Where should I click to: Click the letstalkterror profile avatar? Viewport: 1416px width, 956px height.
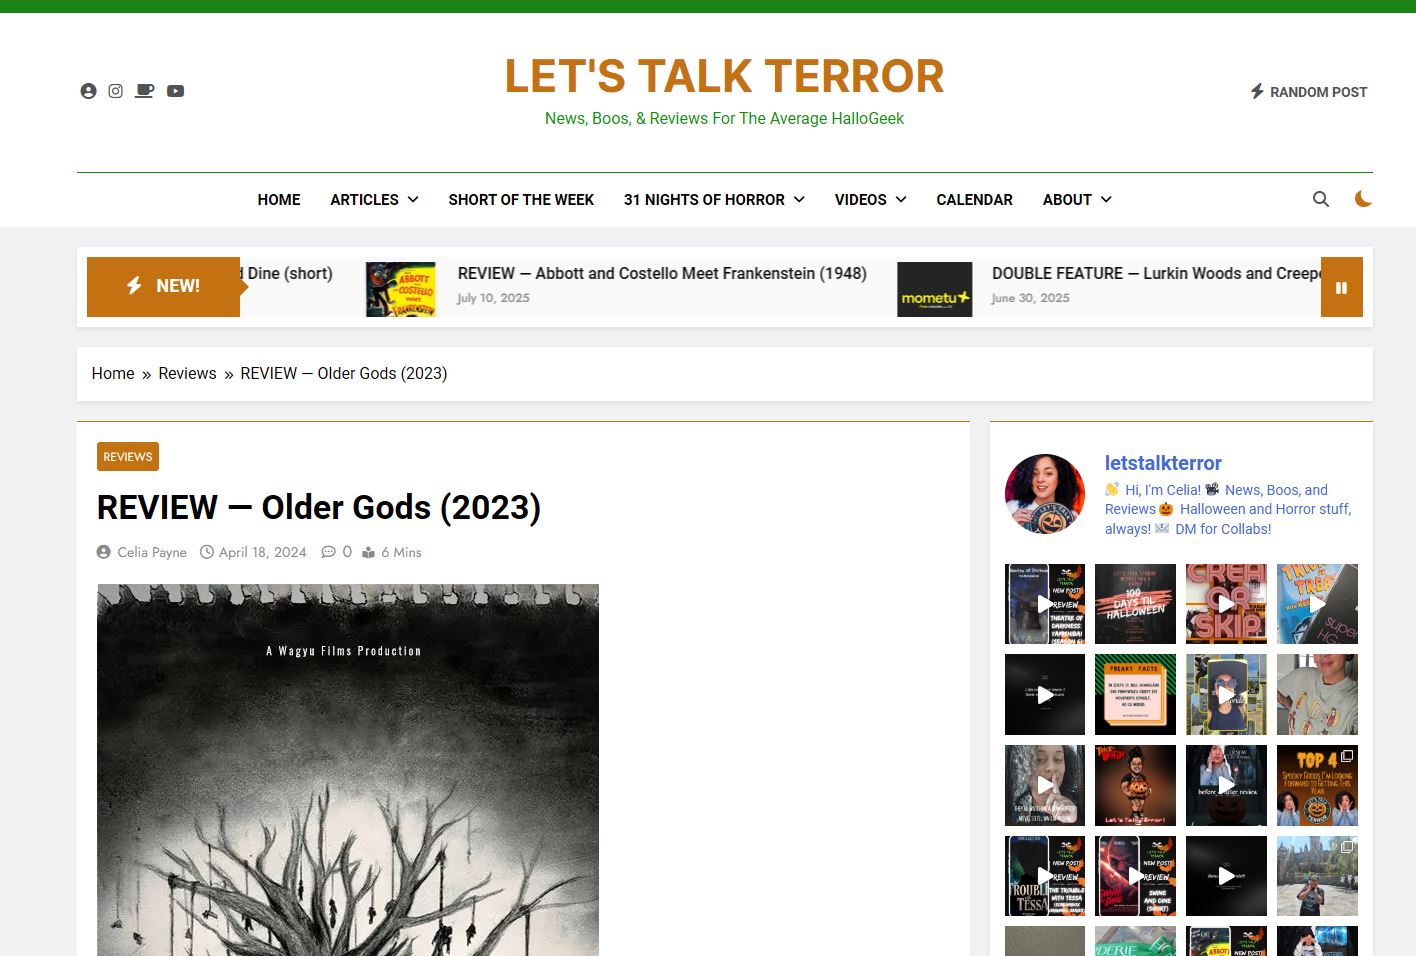[x=1044, y=494]
